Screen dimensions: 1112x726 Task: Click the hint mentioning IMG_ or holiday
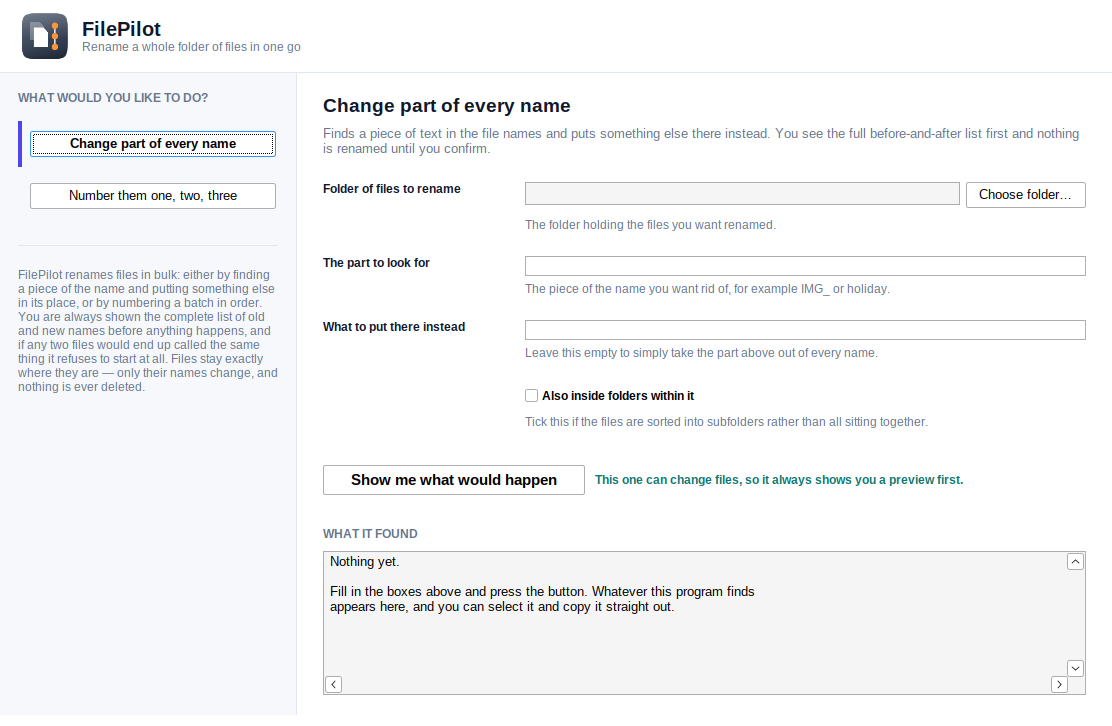(x=707, y=289)
